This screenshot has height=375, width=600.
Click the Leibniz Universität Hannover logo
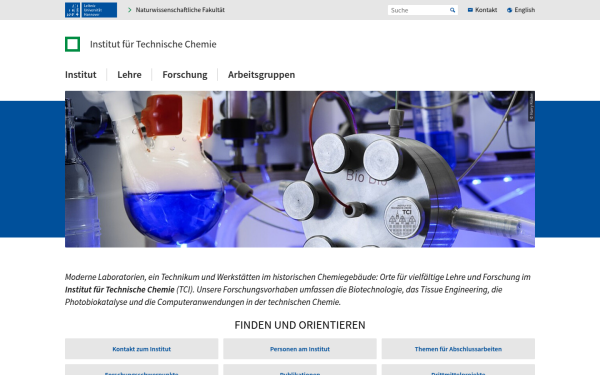click(x=91, y=10)
